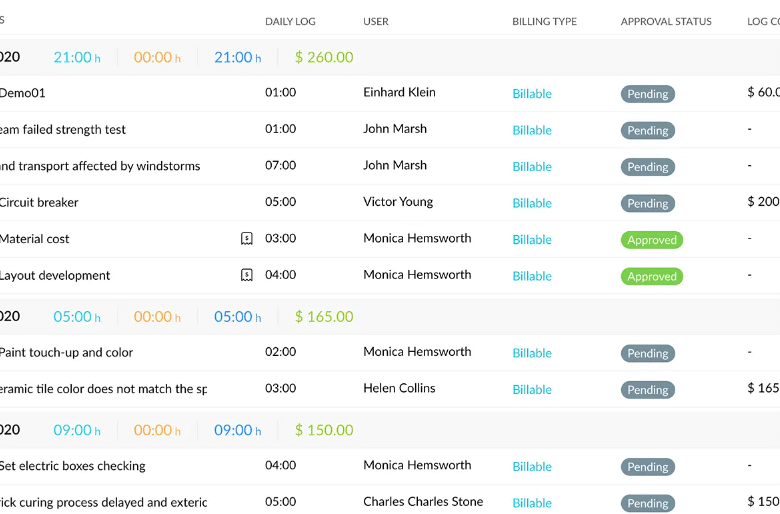Open the note icon on Material cost row
Image resolution: width=780 pixels, height=514 pixels.
click(x=247, y=239)
